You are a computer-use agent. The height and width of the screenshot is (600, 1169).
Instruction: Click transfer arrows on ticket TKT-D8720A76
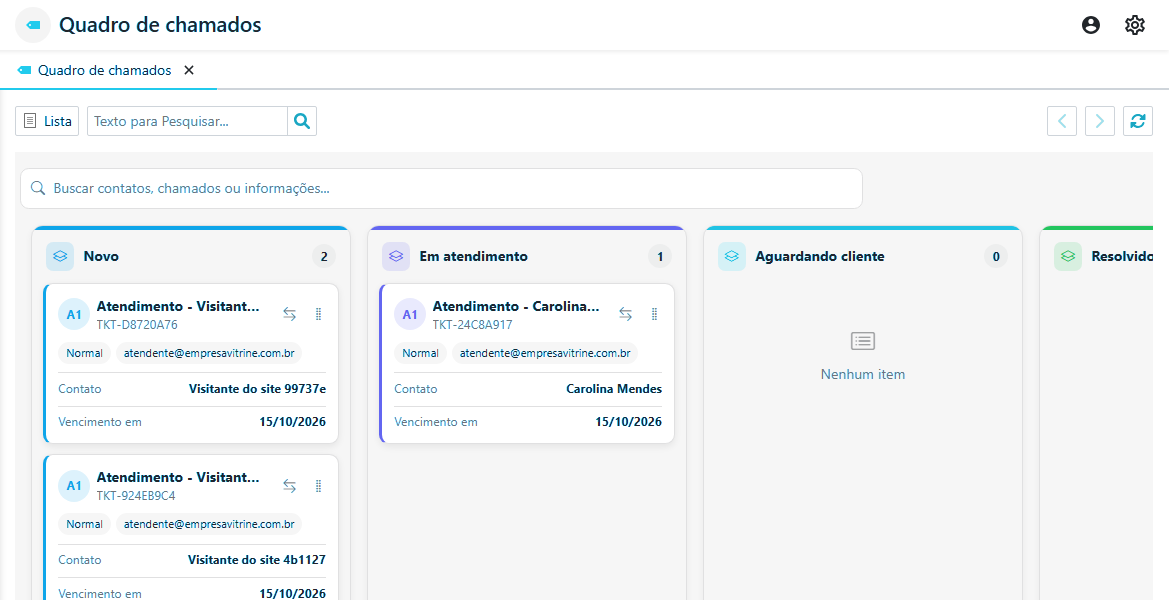(289, 315)
